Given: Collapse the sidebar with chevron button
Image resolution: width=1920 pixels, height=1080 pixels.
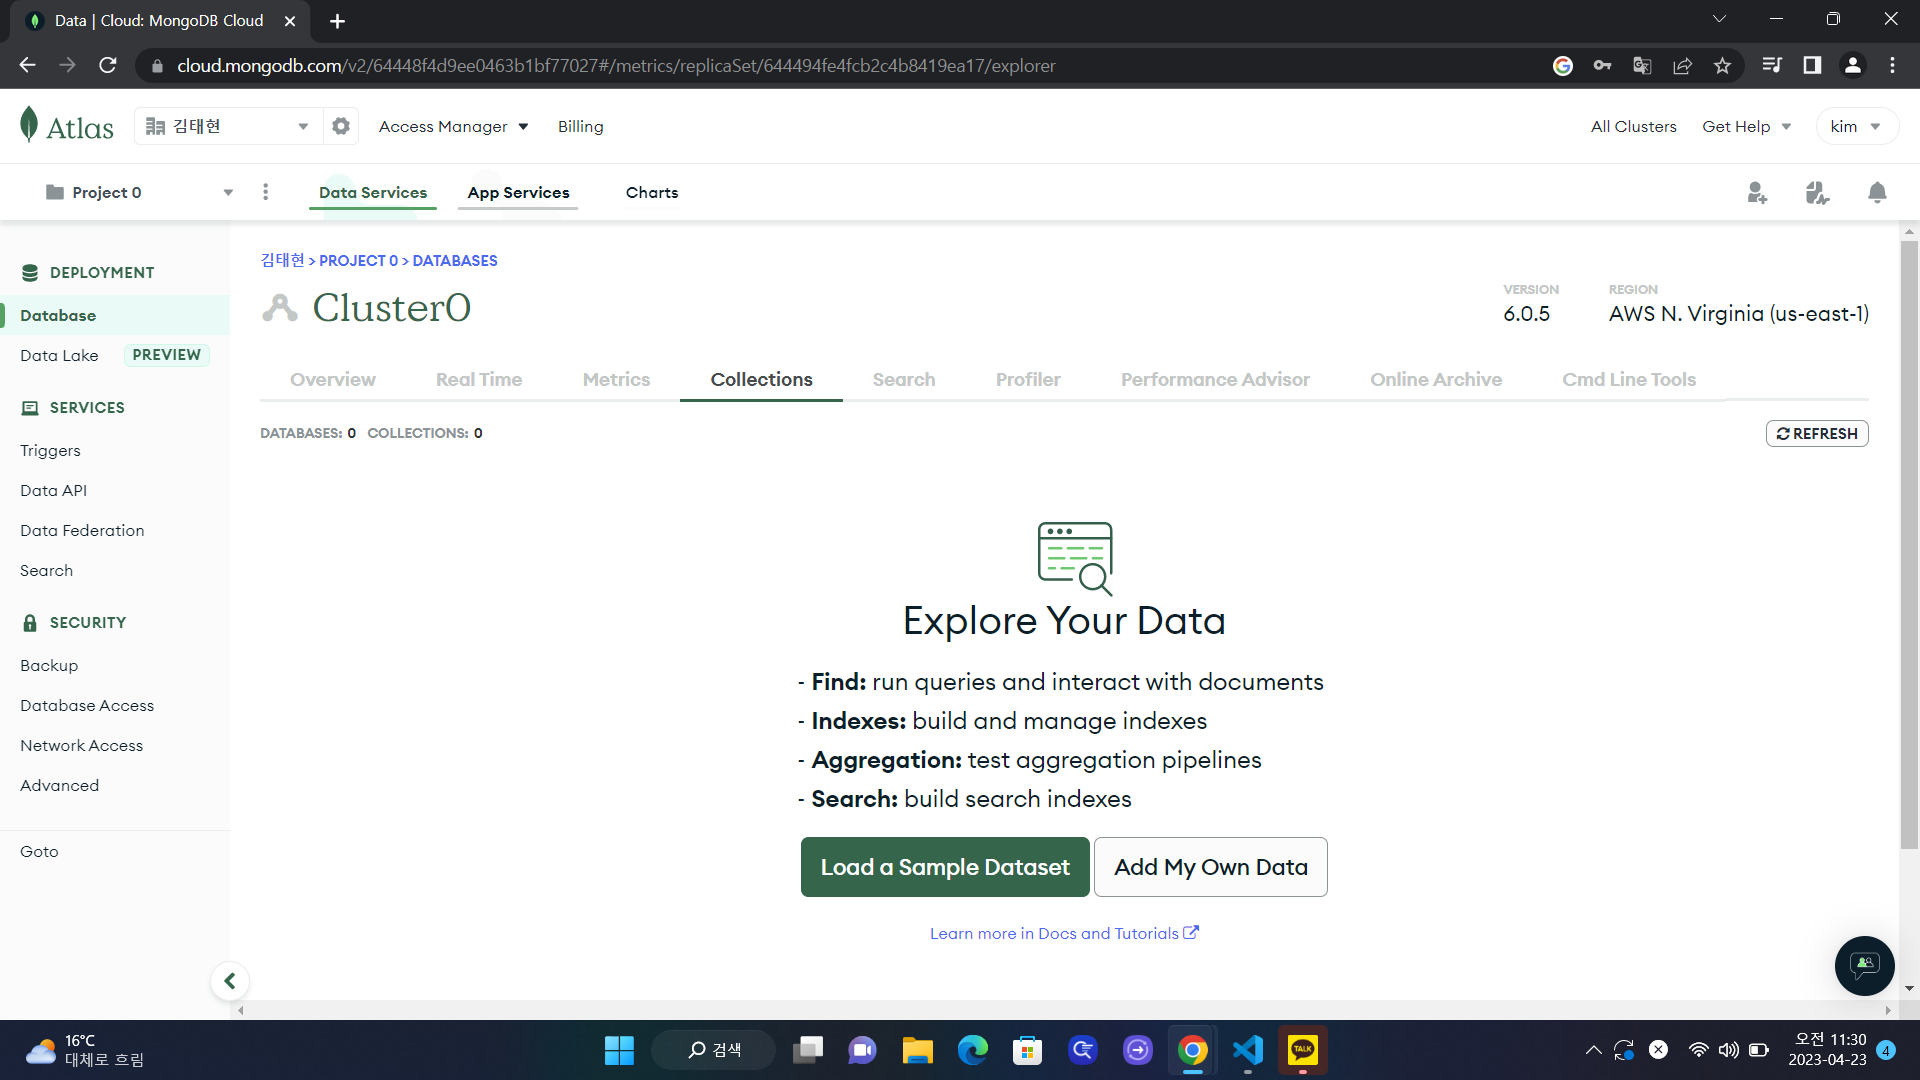Looking at the screenshot, I should [x=230, y=981].
